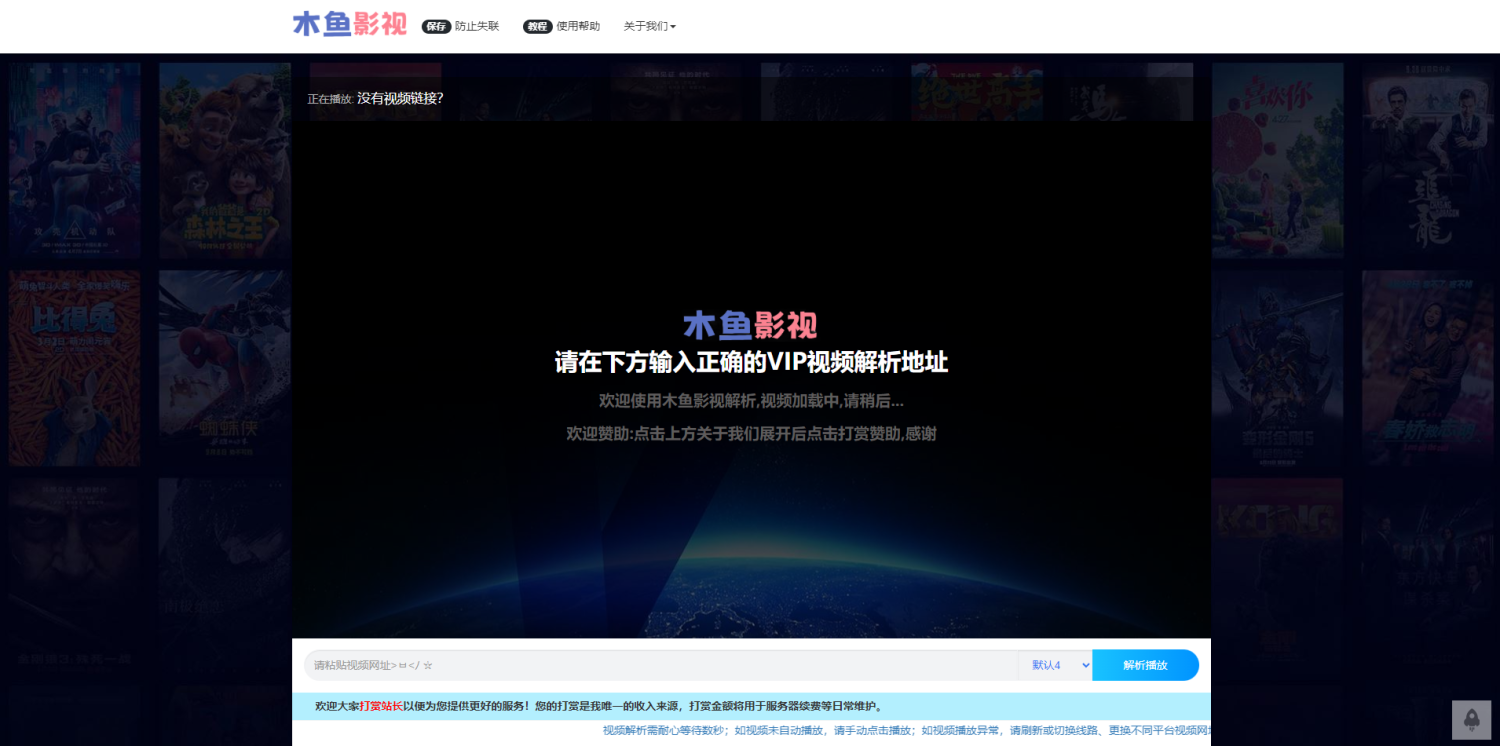Click the 比得兔 movie poster
1500x746 pixels.
[75, 368]
